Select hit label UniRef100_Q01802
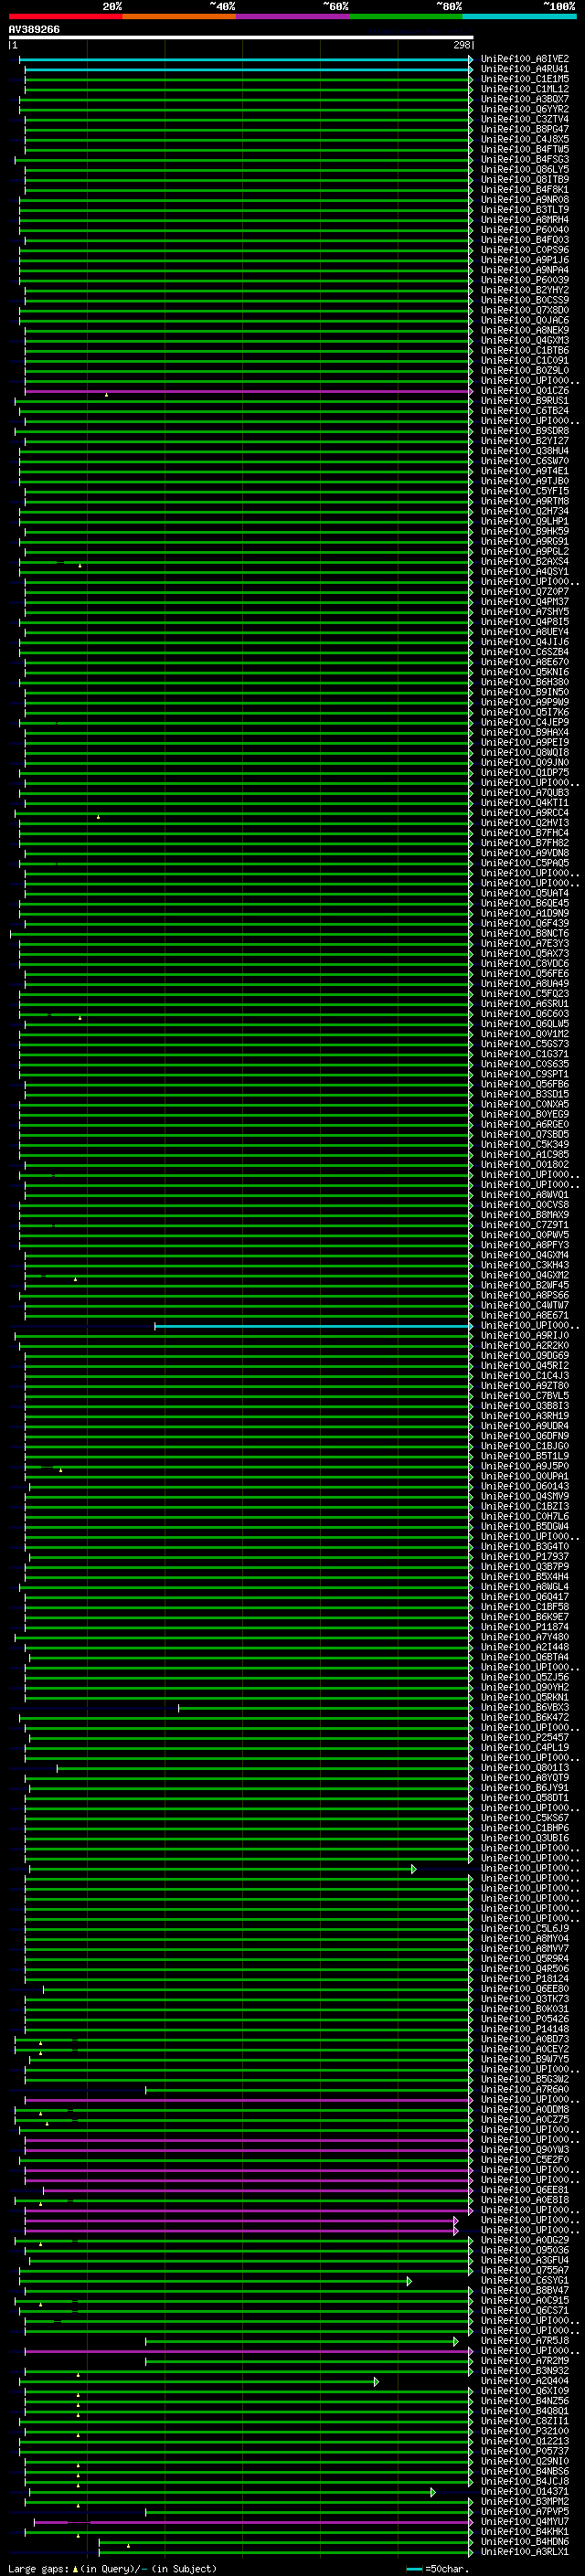The height and width of the screenshot is (2576, 585). coord(525,1164)
